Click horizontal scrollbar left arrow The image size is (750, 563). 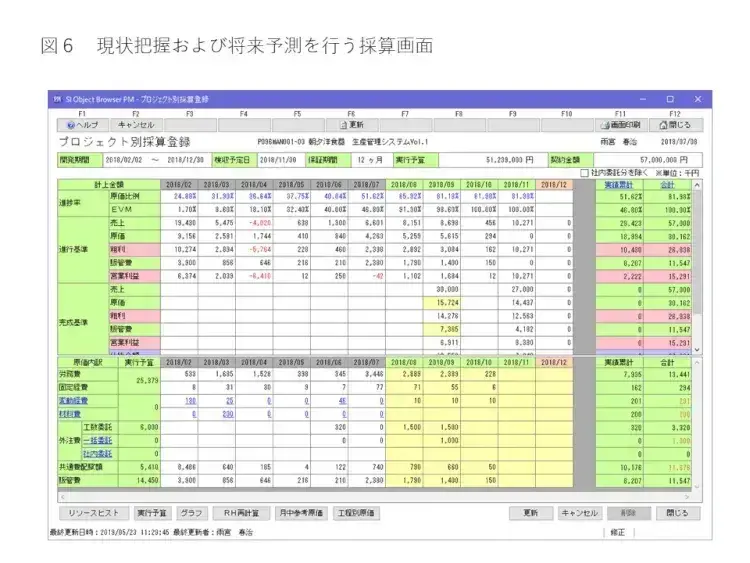point(62,497)
